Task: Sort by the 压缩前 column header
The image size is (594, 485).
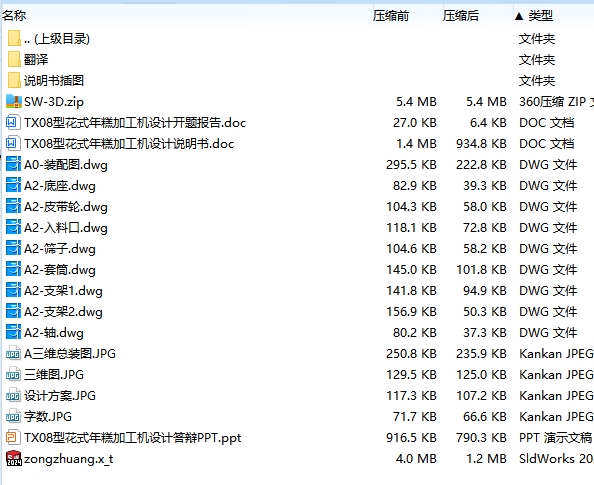Action: (x=391, y=16)
